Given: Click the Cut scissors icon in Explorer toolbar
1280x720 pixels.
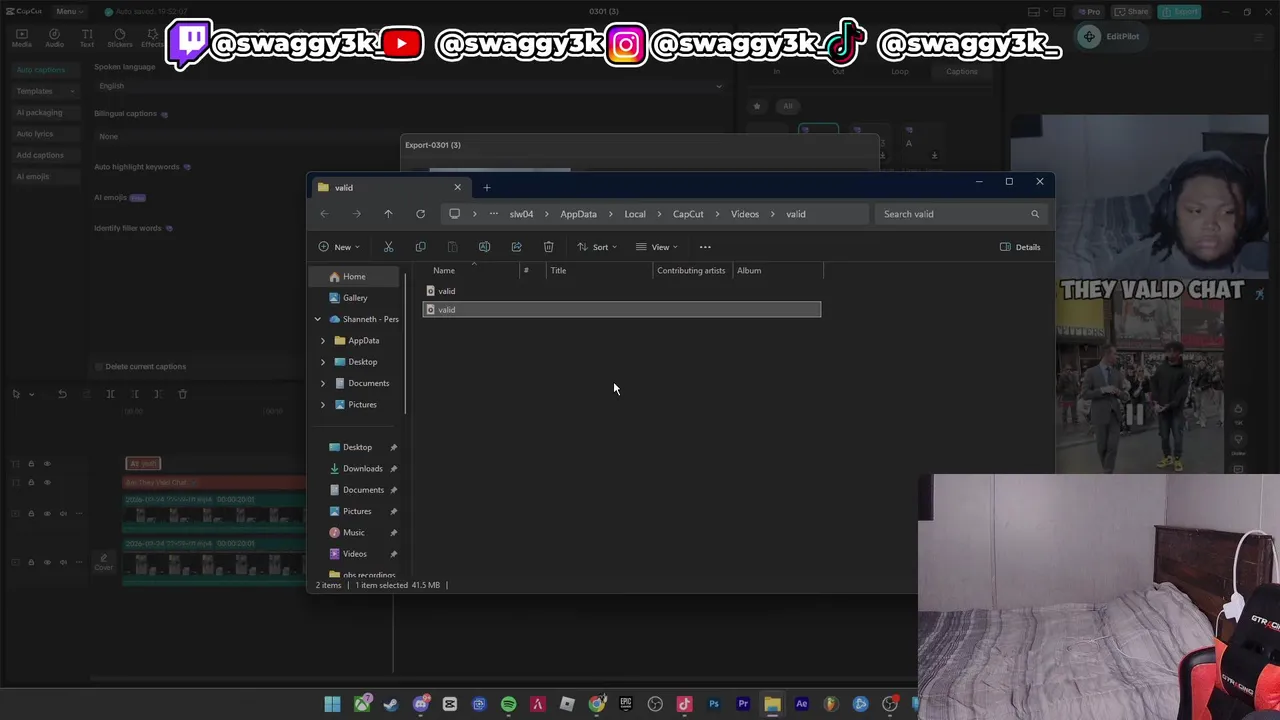Looking at the screenshot, I should coord(388,247).
